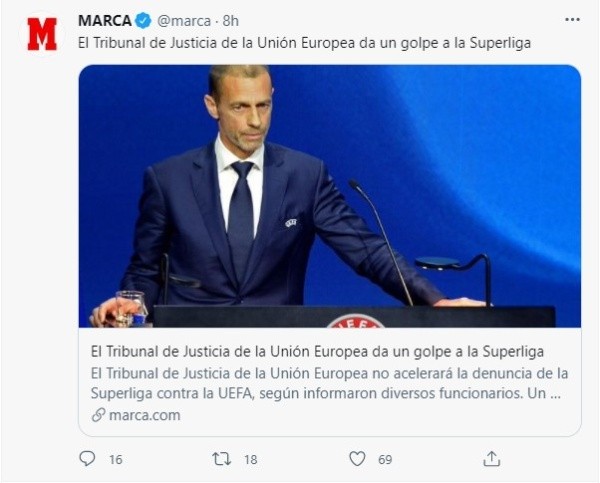Click the MARCA profile avatar logo

42,33
